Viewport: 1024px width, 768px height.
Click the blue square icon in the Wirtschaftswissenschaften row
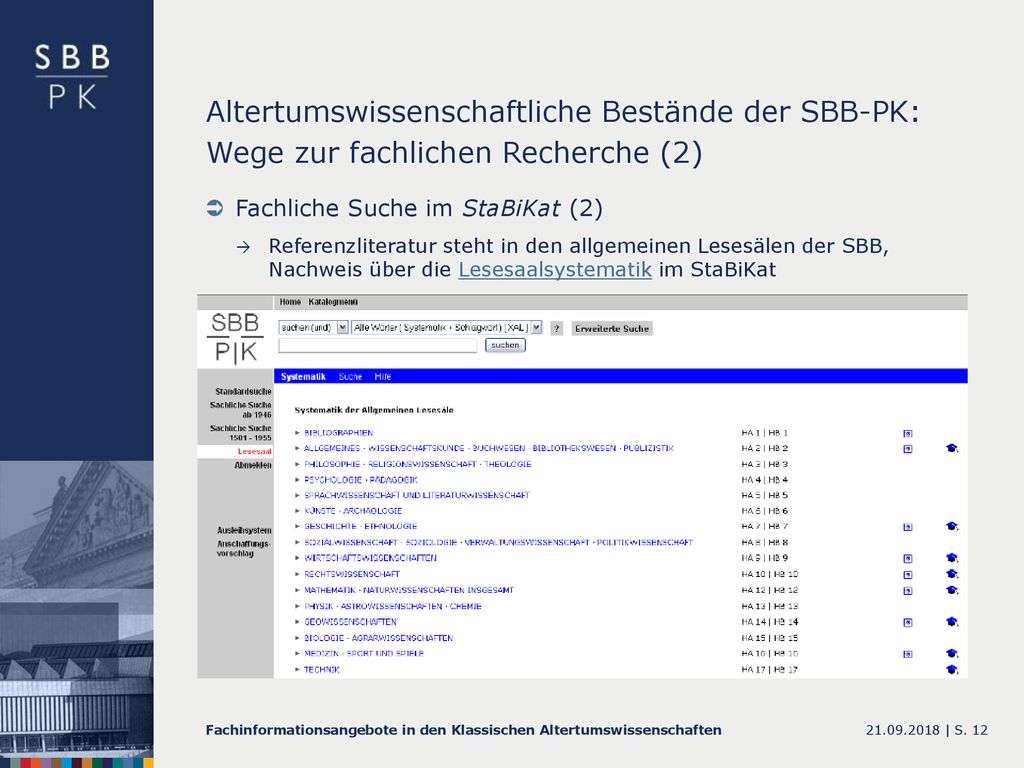[x=908, y=558]
